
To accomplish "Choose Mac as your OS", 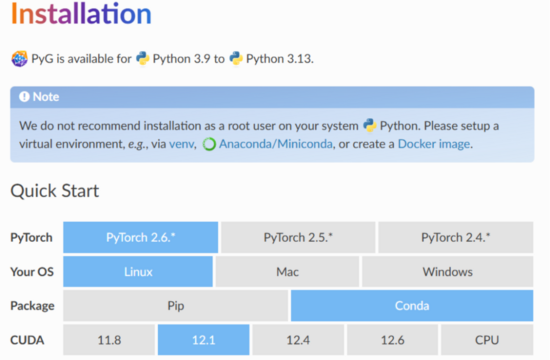I will pos(287,272).
